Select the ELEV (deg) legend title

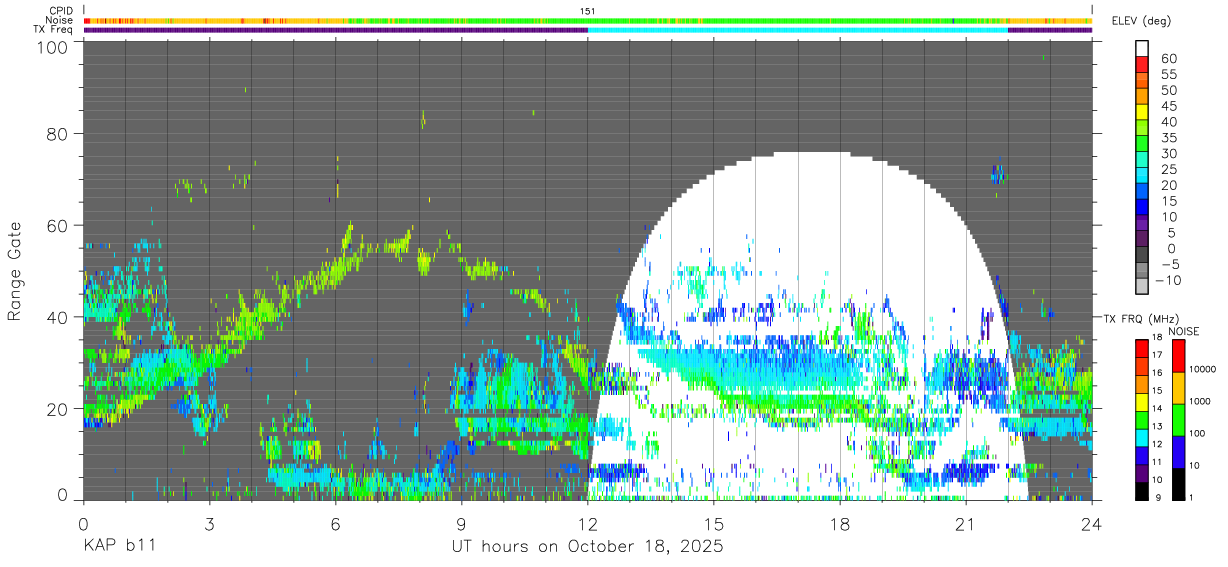tap(1141, 21)
